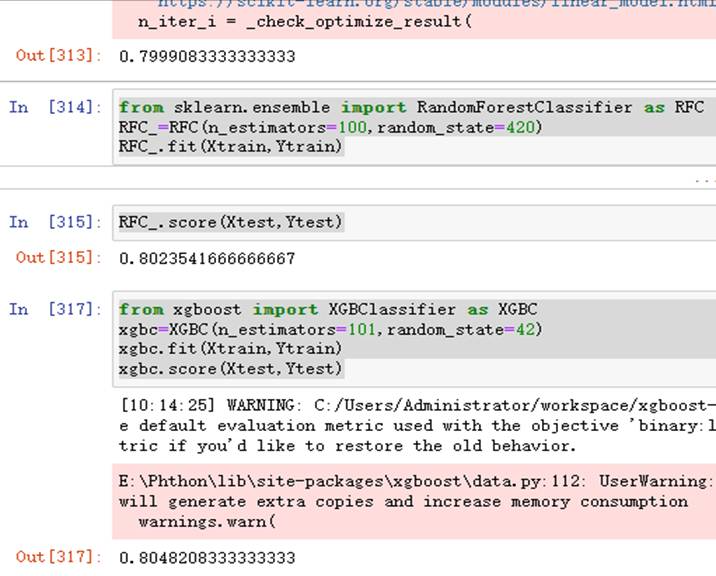Click the line RFC_.fit(Xtrain,Ytrain)
This screenshot has width=716, height=576.
[231, 147]
